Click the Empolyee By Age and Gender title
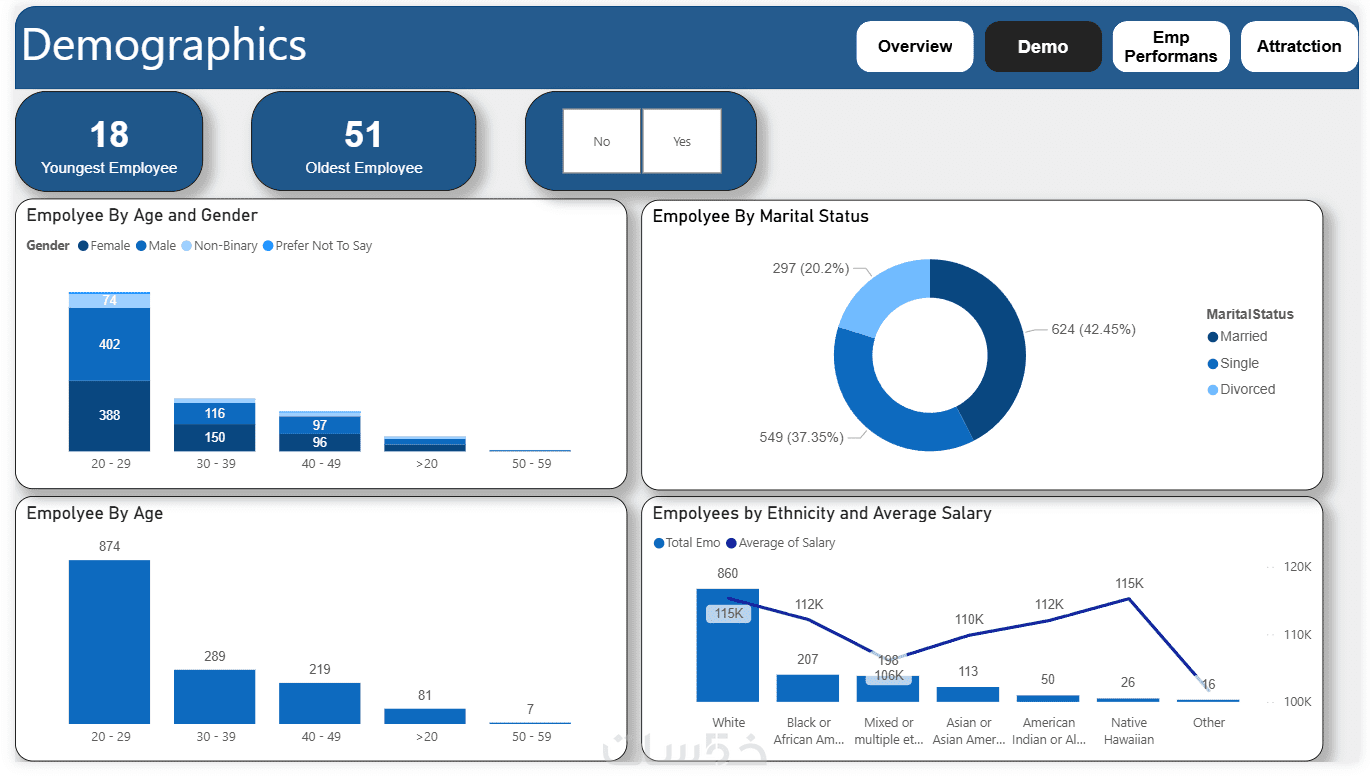 point(142,215)
